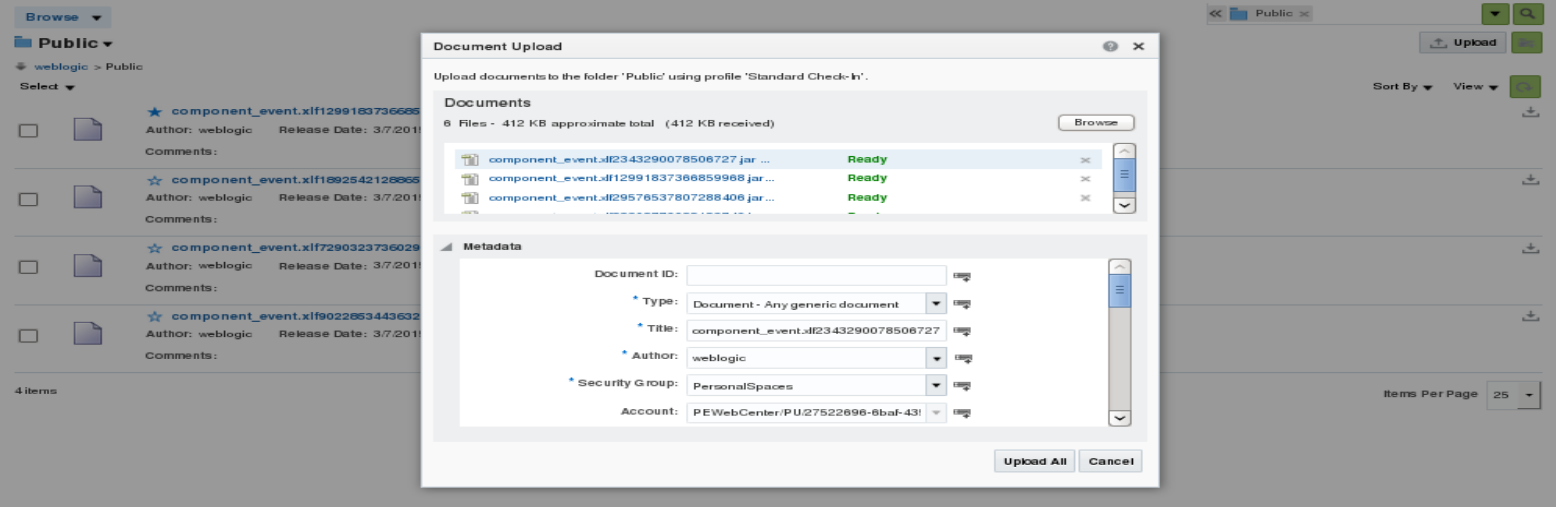
Task: Click Cancel in Document Upload dialog
Action: (1110, 461)
